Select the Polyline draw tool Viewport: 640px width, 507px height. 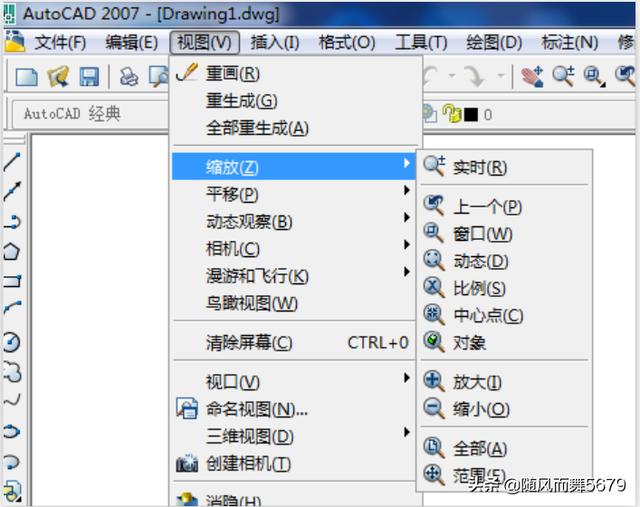tap(12, 222)
